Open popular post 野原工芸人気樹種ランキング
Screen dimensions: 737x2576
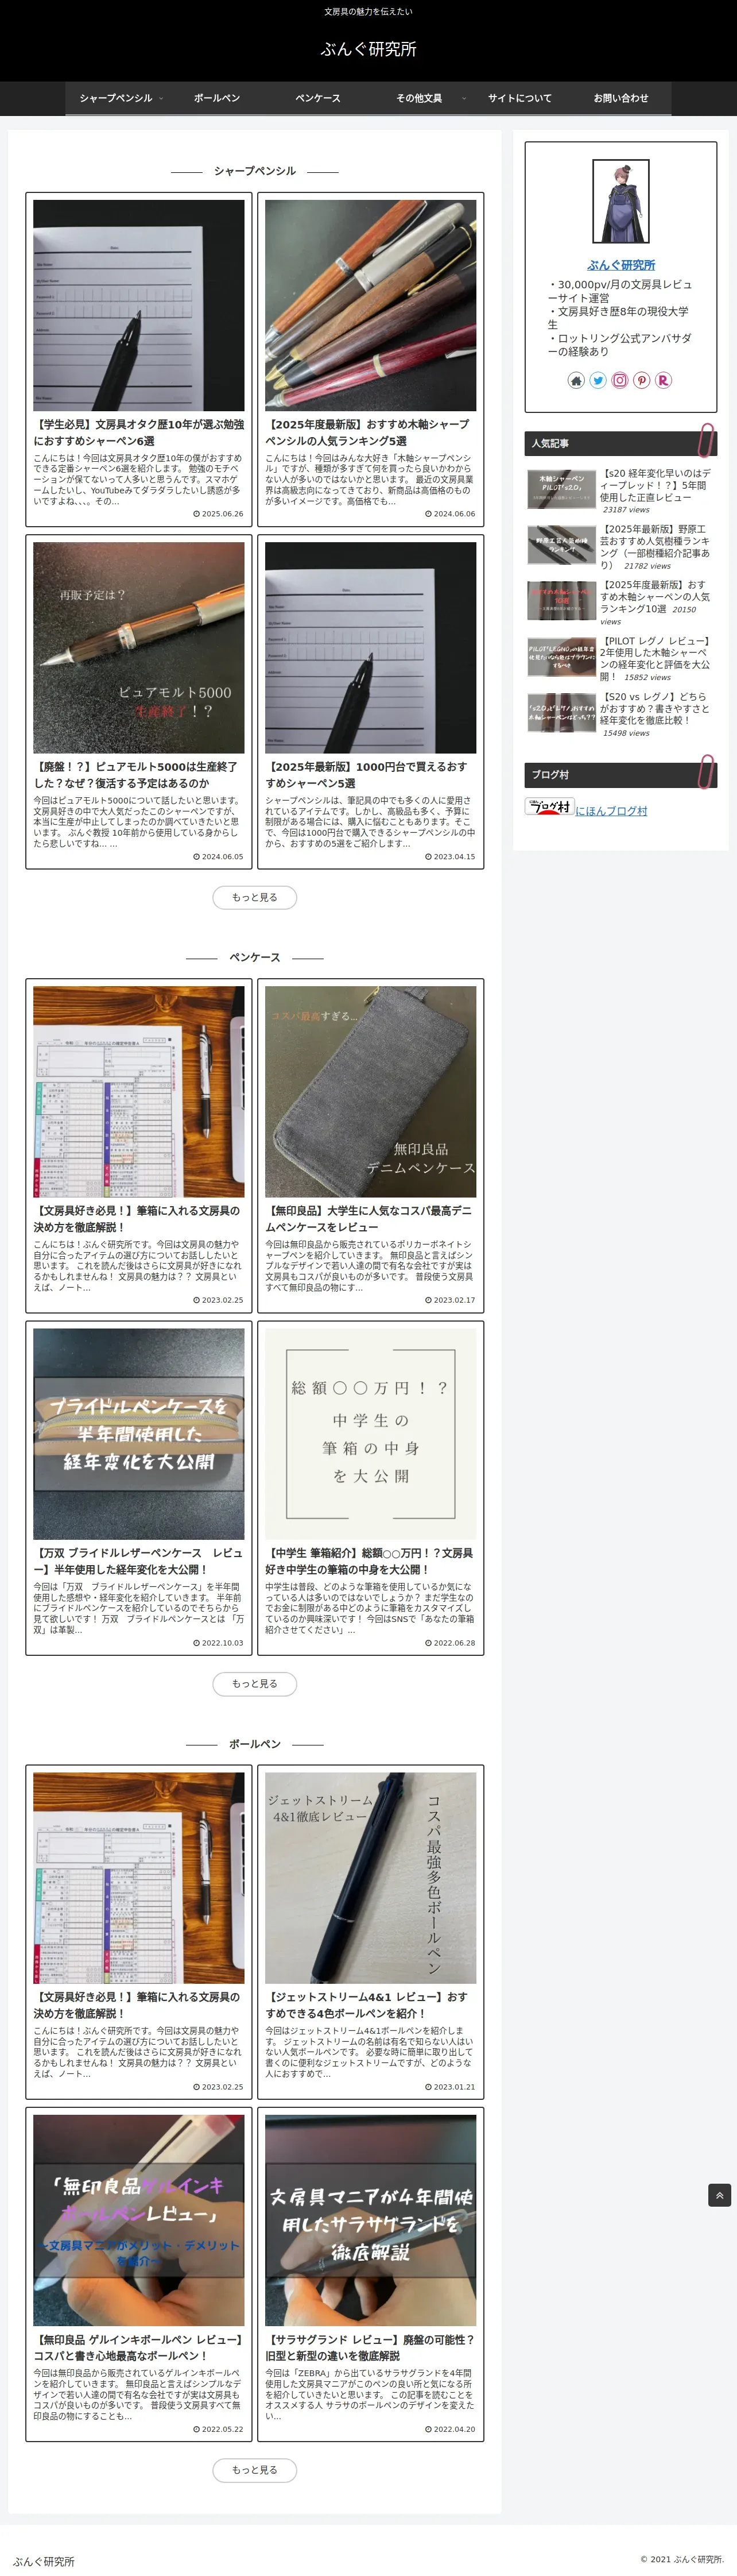point(621,547)
